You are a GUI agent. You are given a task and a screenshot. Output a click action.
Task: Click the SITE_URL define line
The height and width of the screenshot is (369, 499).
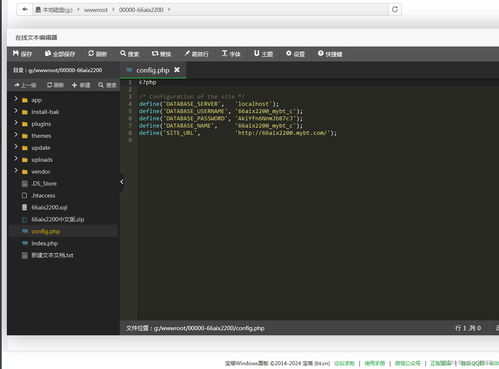238,133
